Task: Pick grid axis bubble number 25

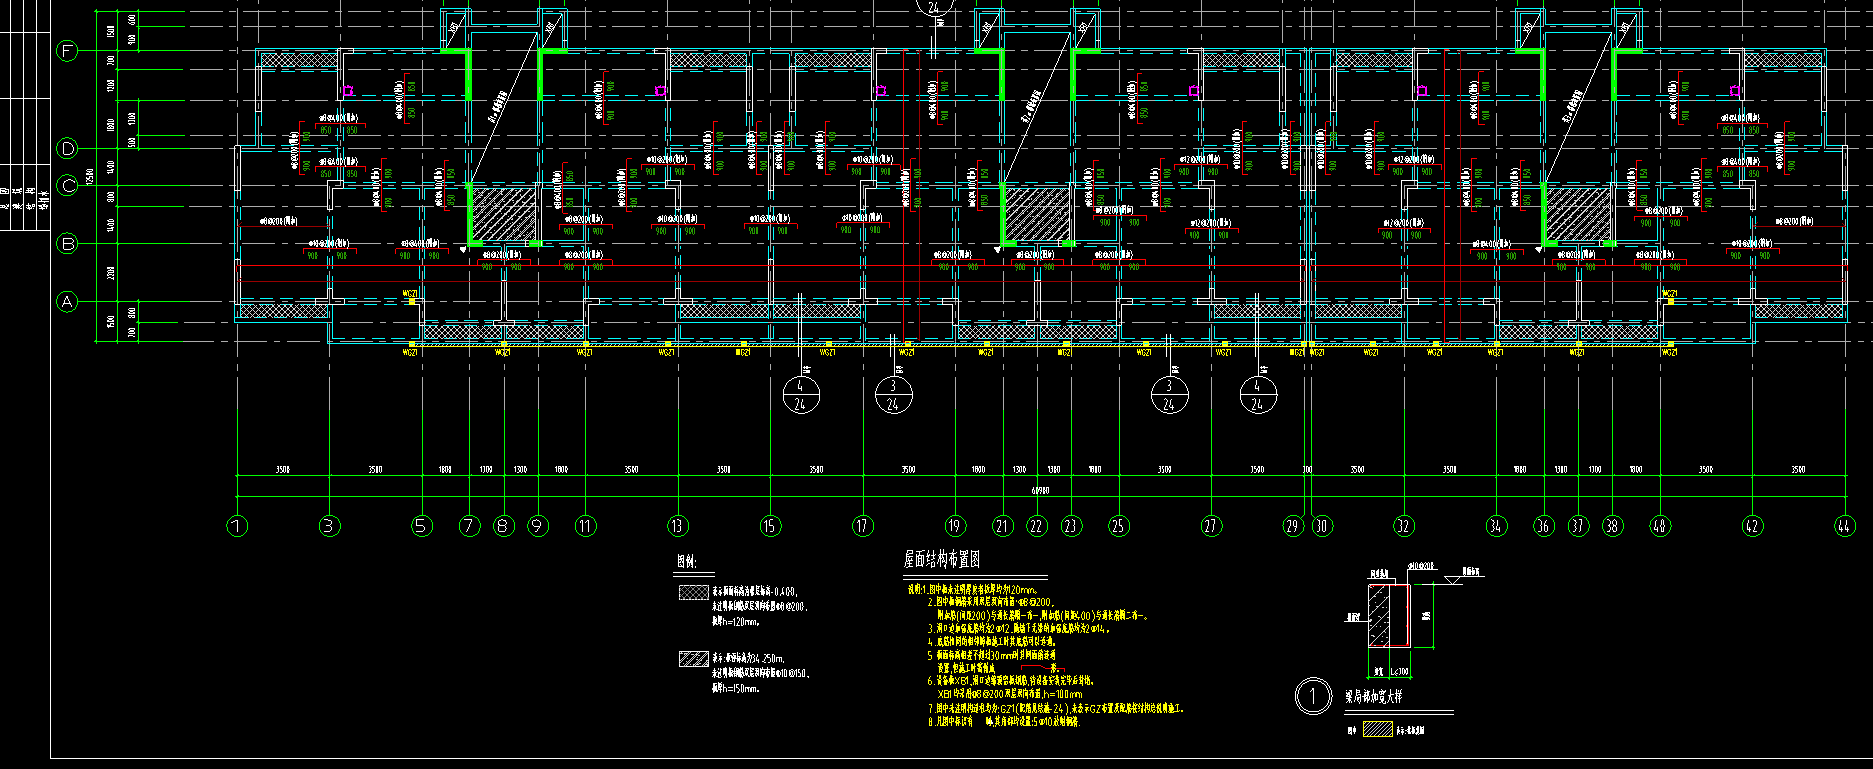Action: 1119,526
